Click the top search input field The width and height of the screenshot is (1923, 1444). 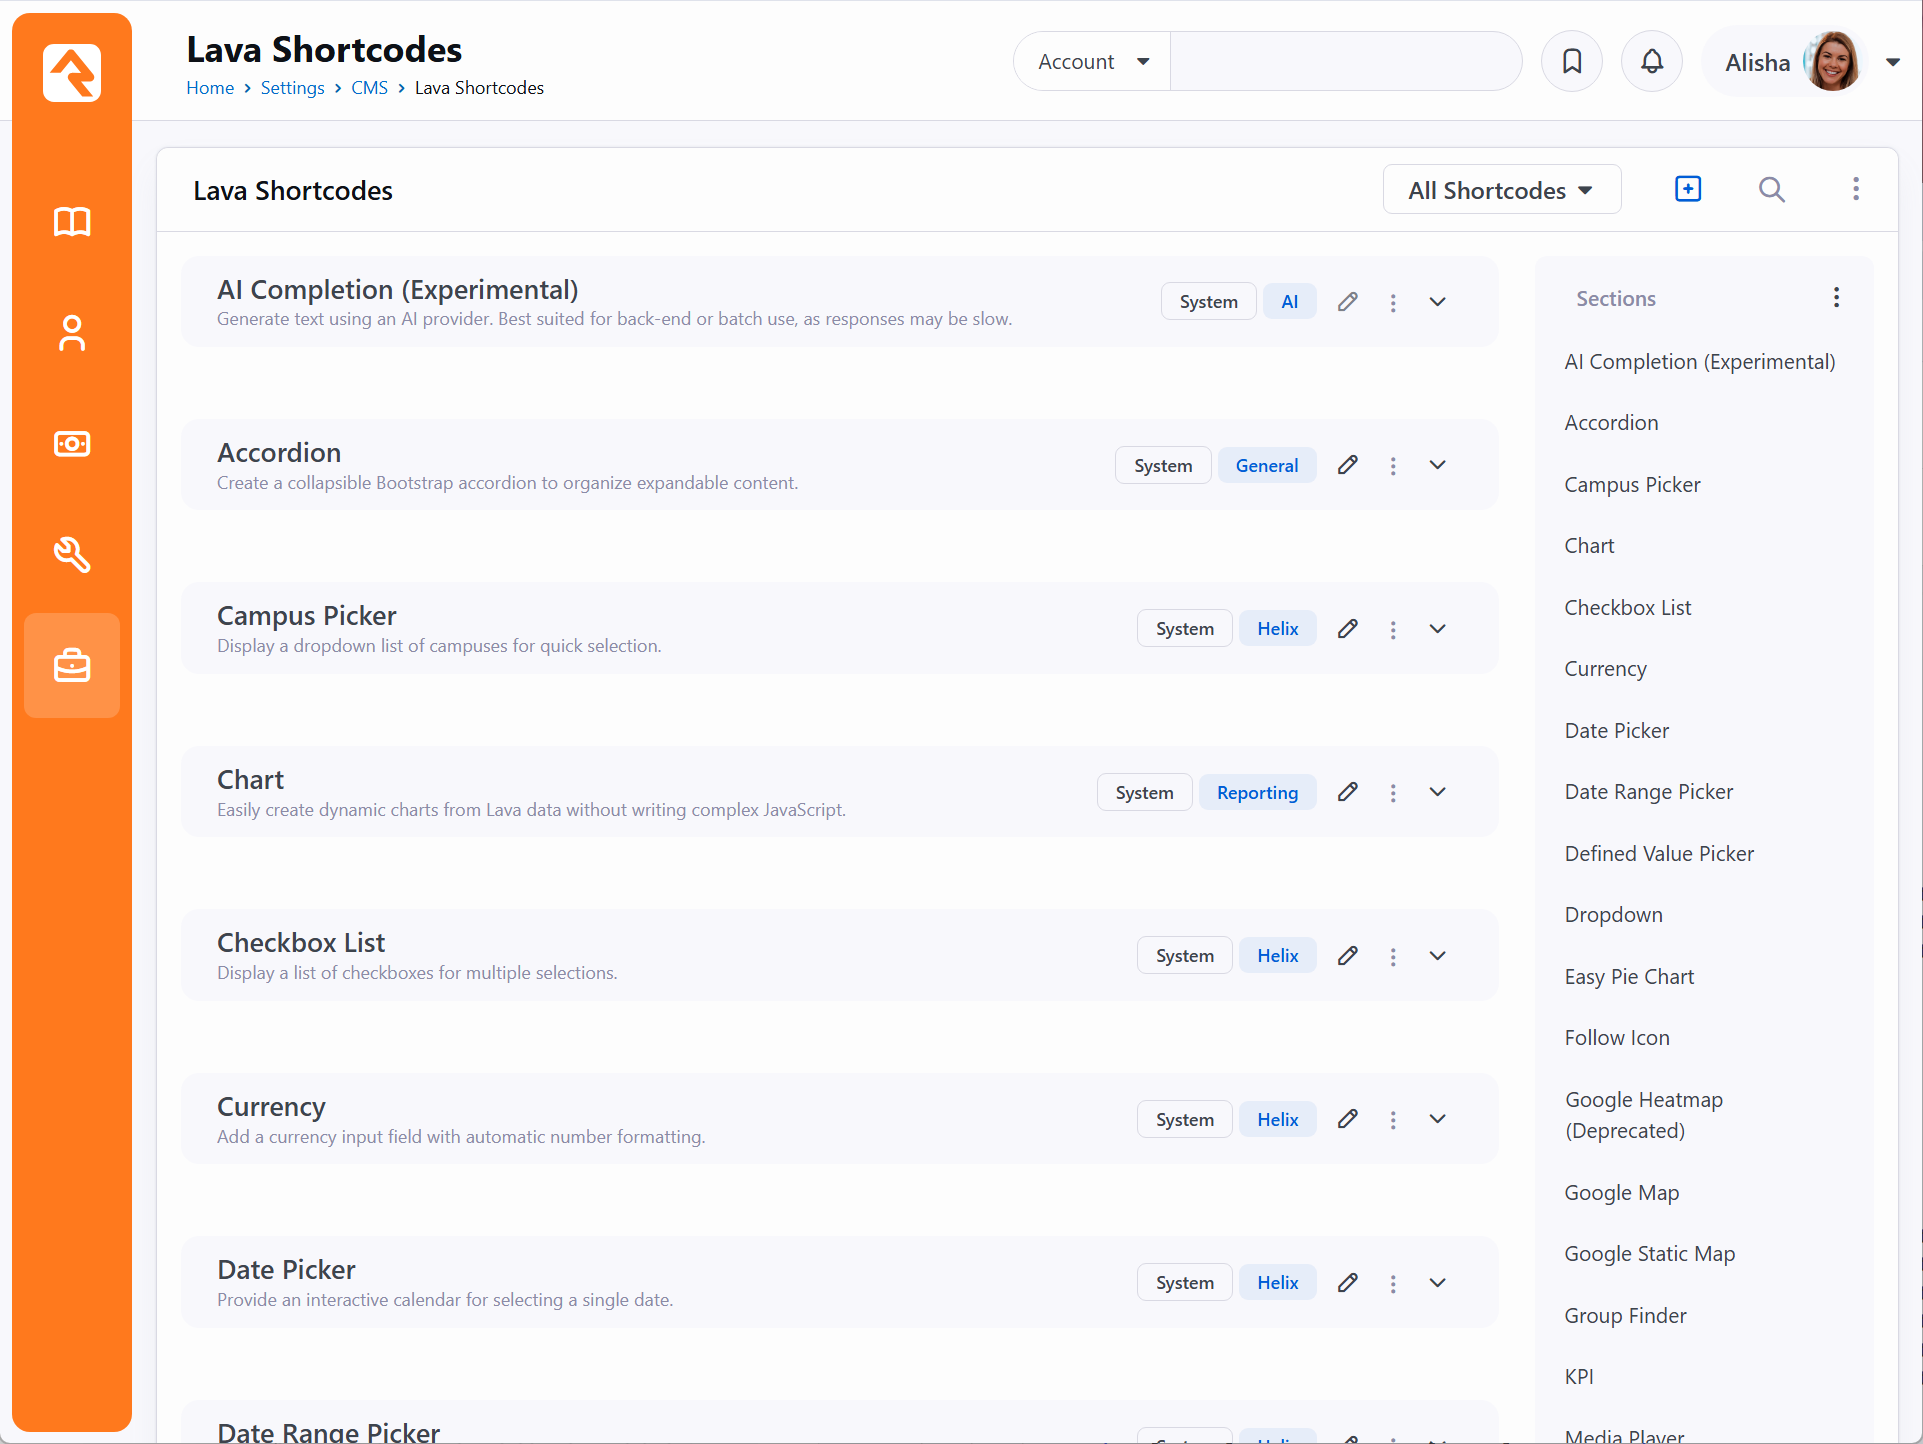[1345, 62]
